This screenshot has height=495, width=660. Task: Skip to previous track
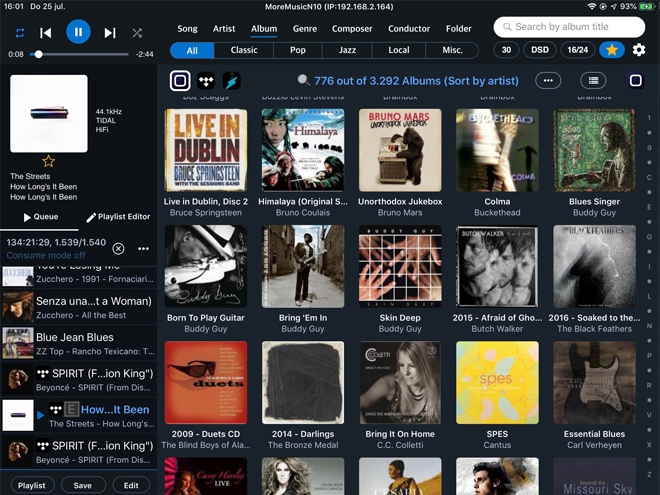coord(45,33)
